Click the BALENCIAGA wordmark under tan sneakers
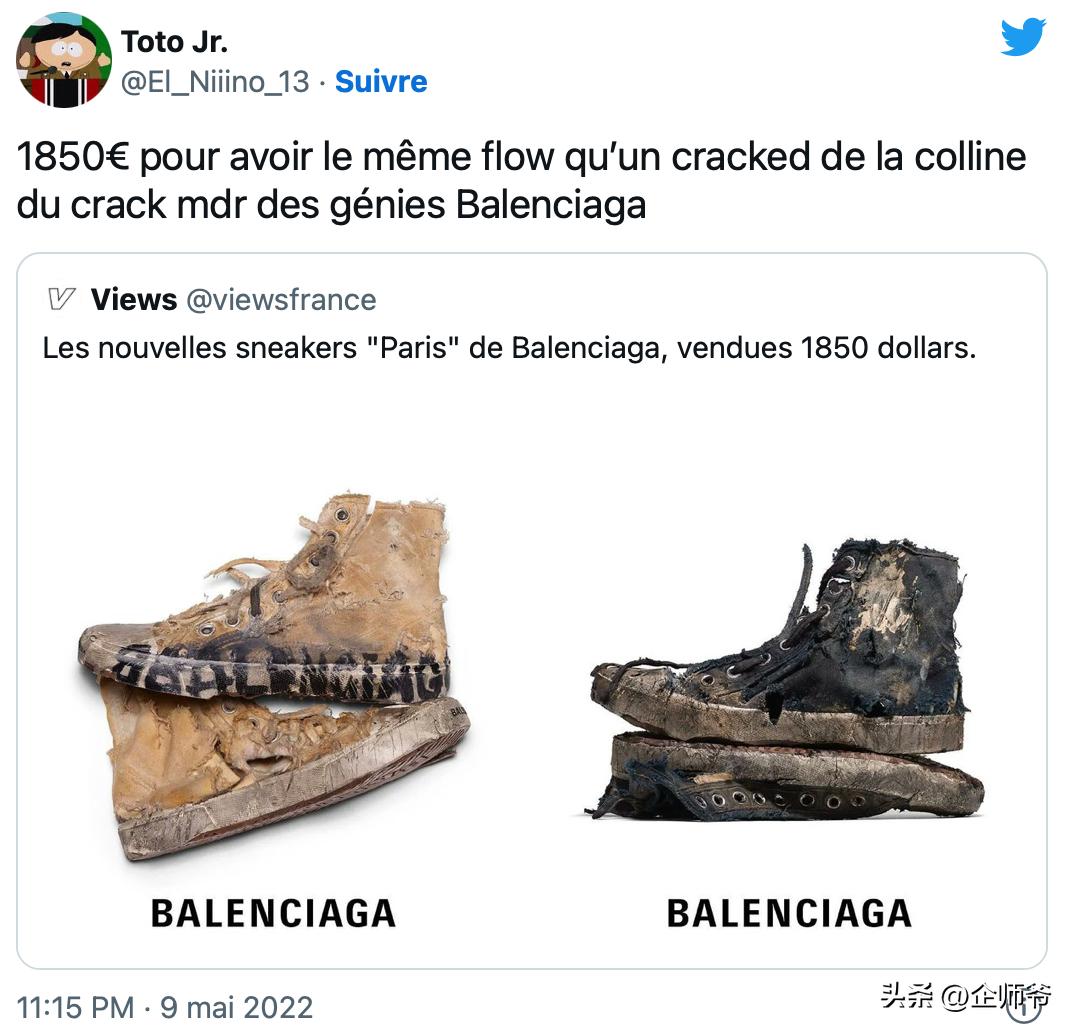This screenshot has height=1034, width=1076. tap(273, 913)
